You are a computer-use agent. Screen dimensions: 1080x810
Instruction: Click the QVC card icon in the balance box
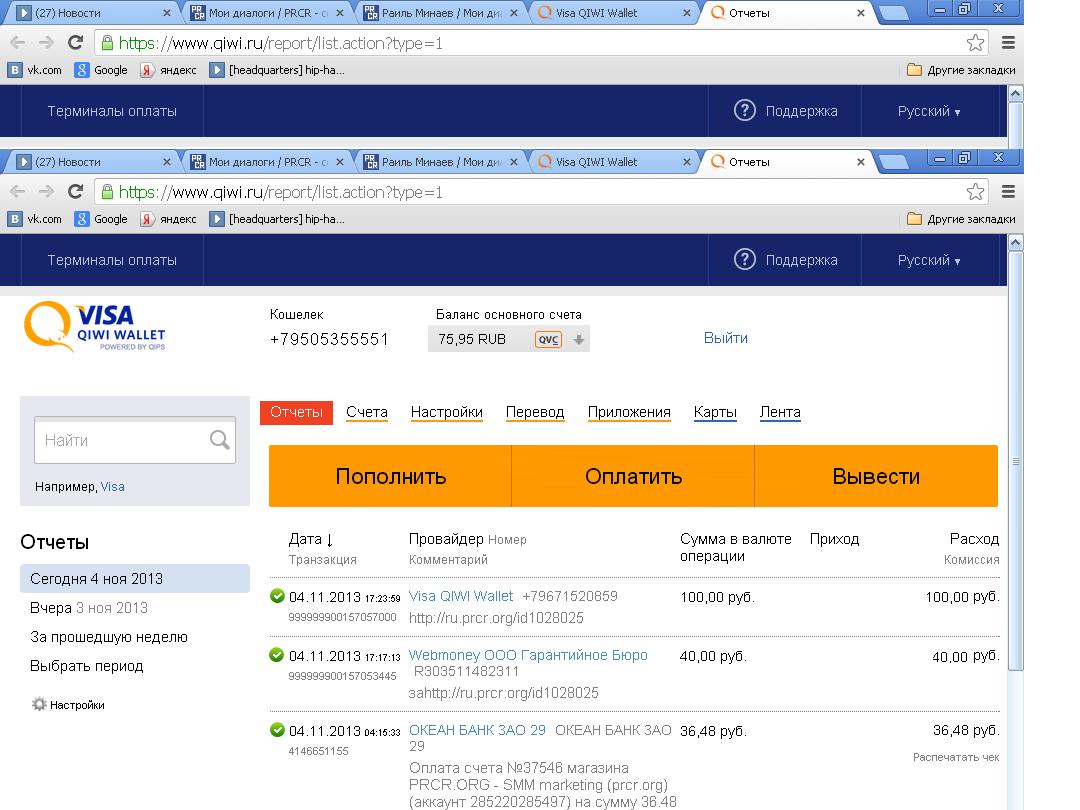(548, 339)
